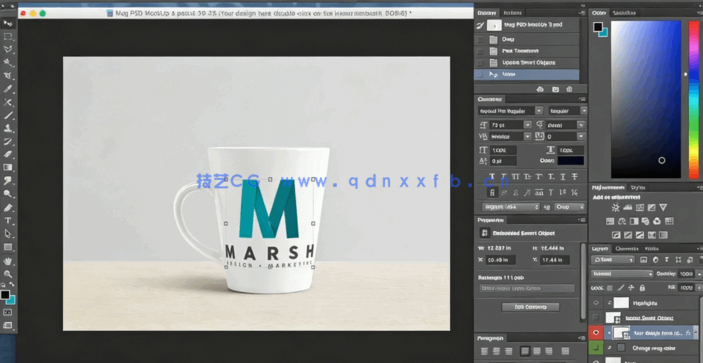
Task: Toggle Faux Bold in Character panel
Action: point(492,177)
